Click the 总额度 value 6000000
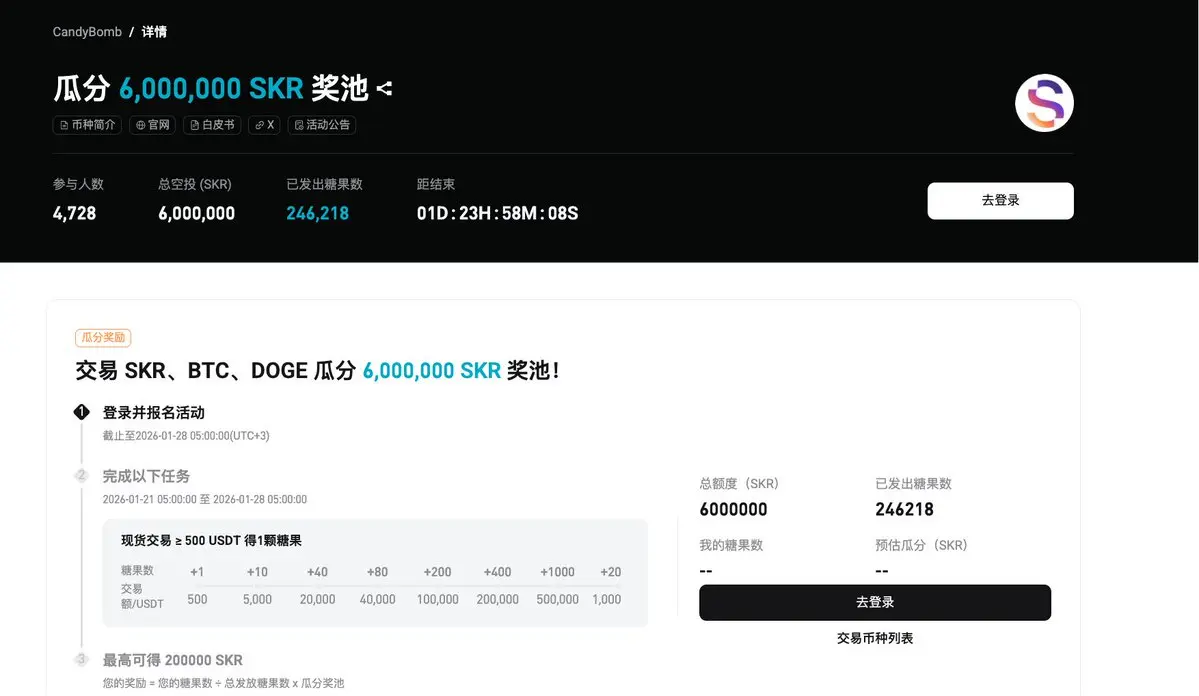1199x696 pixels. click(x=733, y=509)
